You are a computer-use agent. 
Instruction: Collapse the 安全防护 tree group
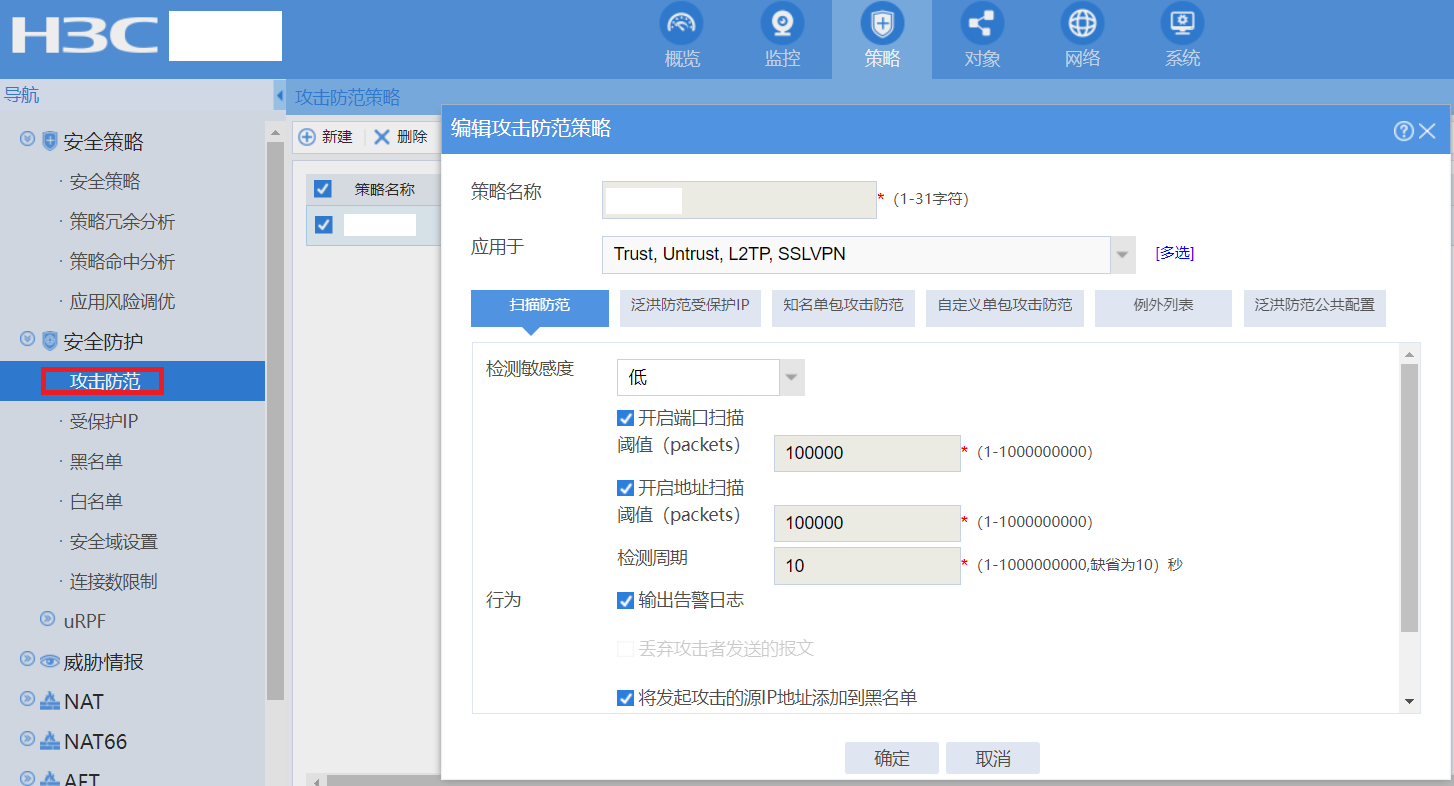27,338
